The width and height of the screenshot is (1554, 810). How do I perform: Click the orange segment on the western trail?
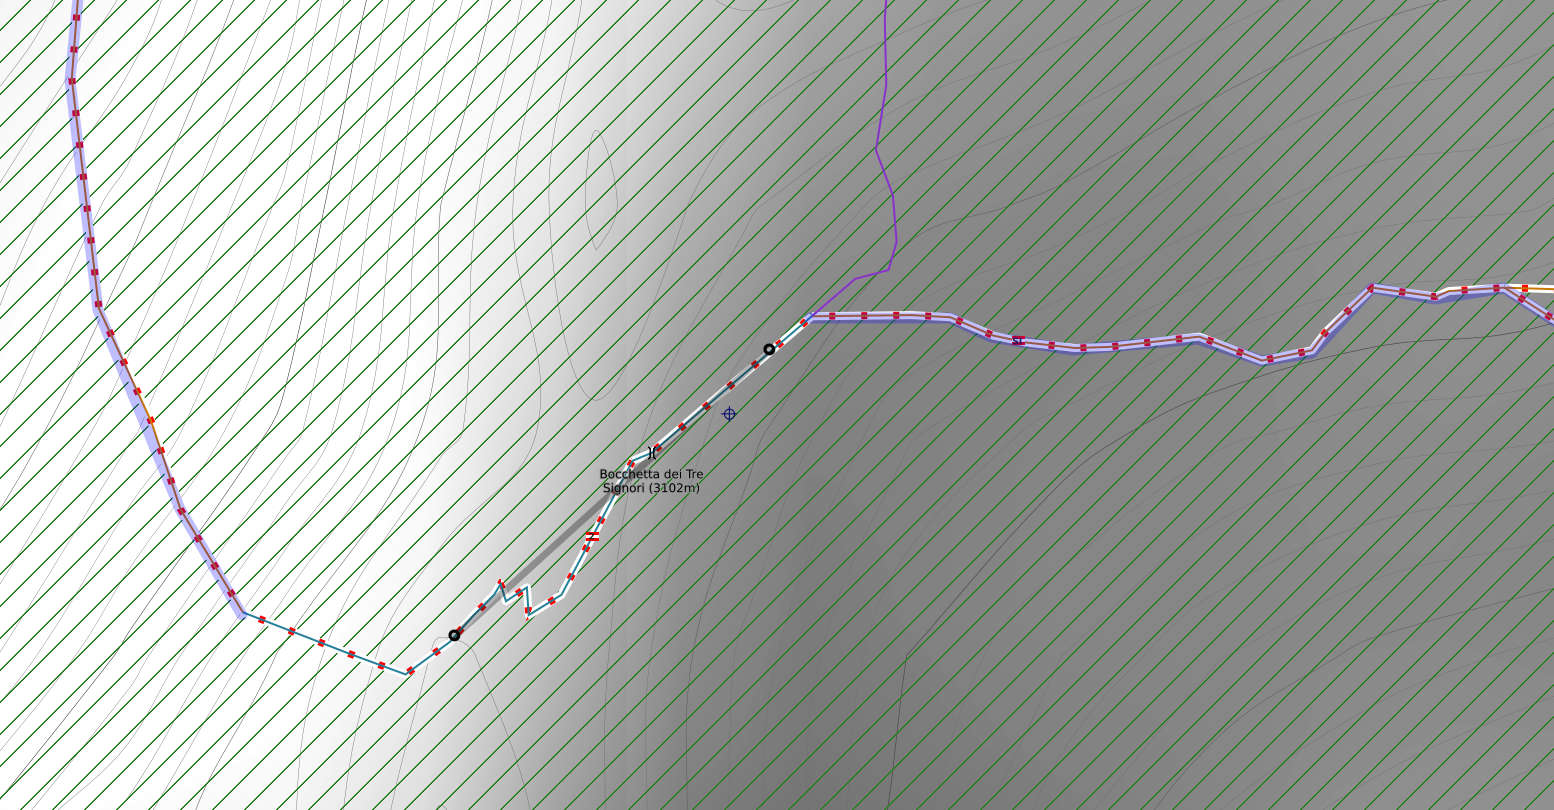(x=148, y=410)
